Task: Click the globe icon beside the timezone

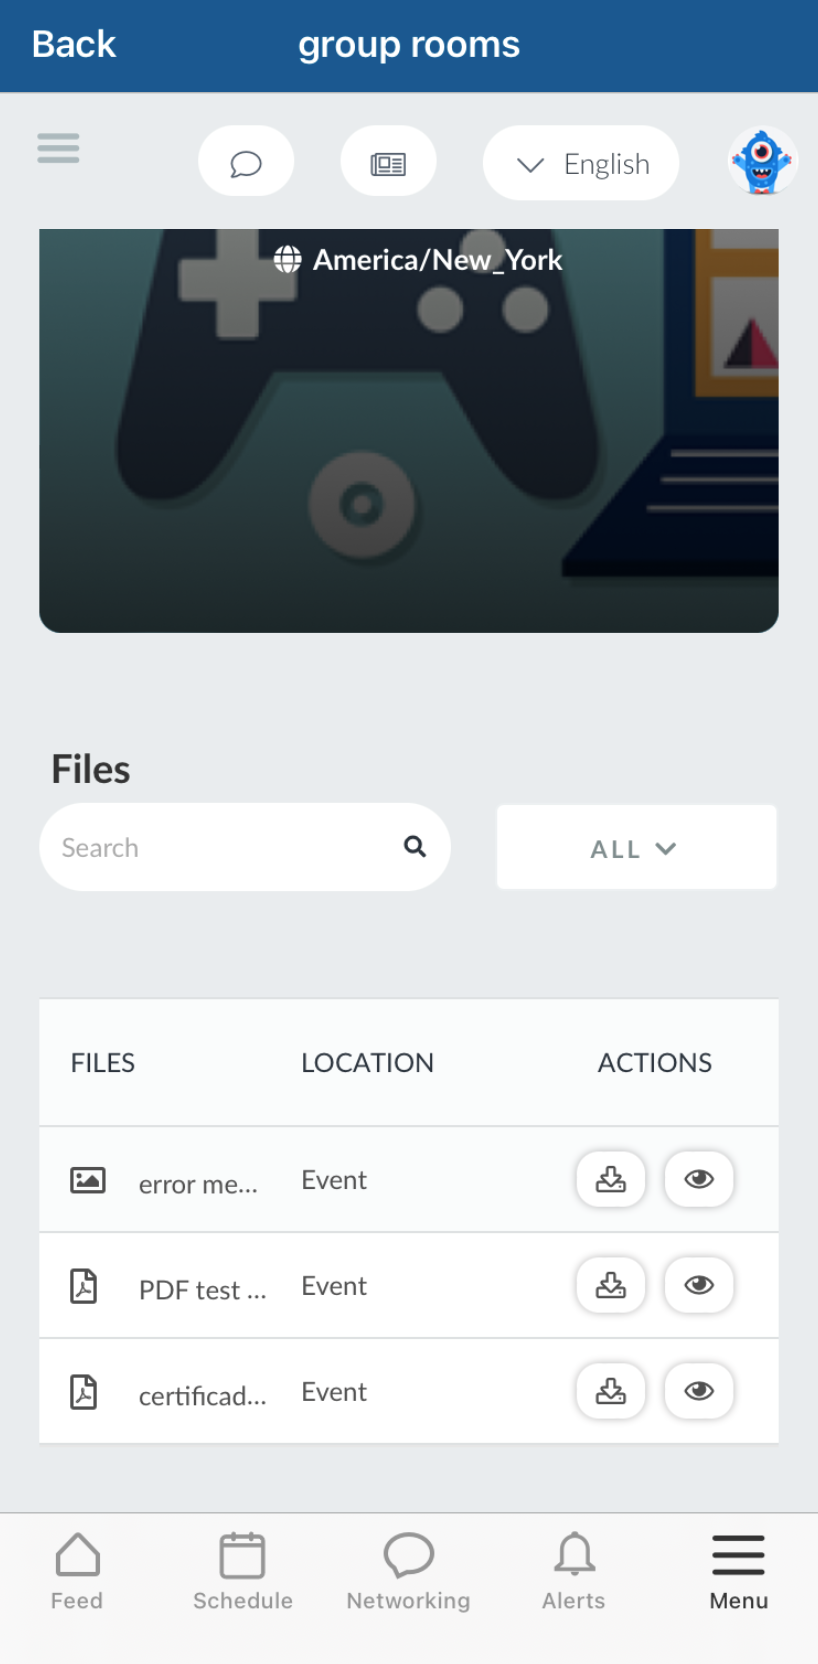Action: coord(288,260)
